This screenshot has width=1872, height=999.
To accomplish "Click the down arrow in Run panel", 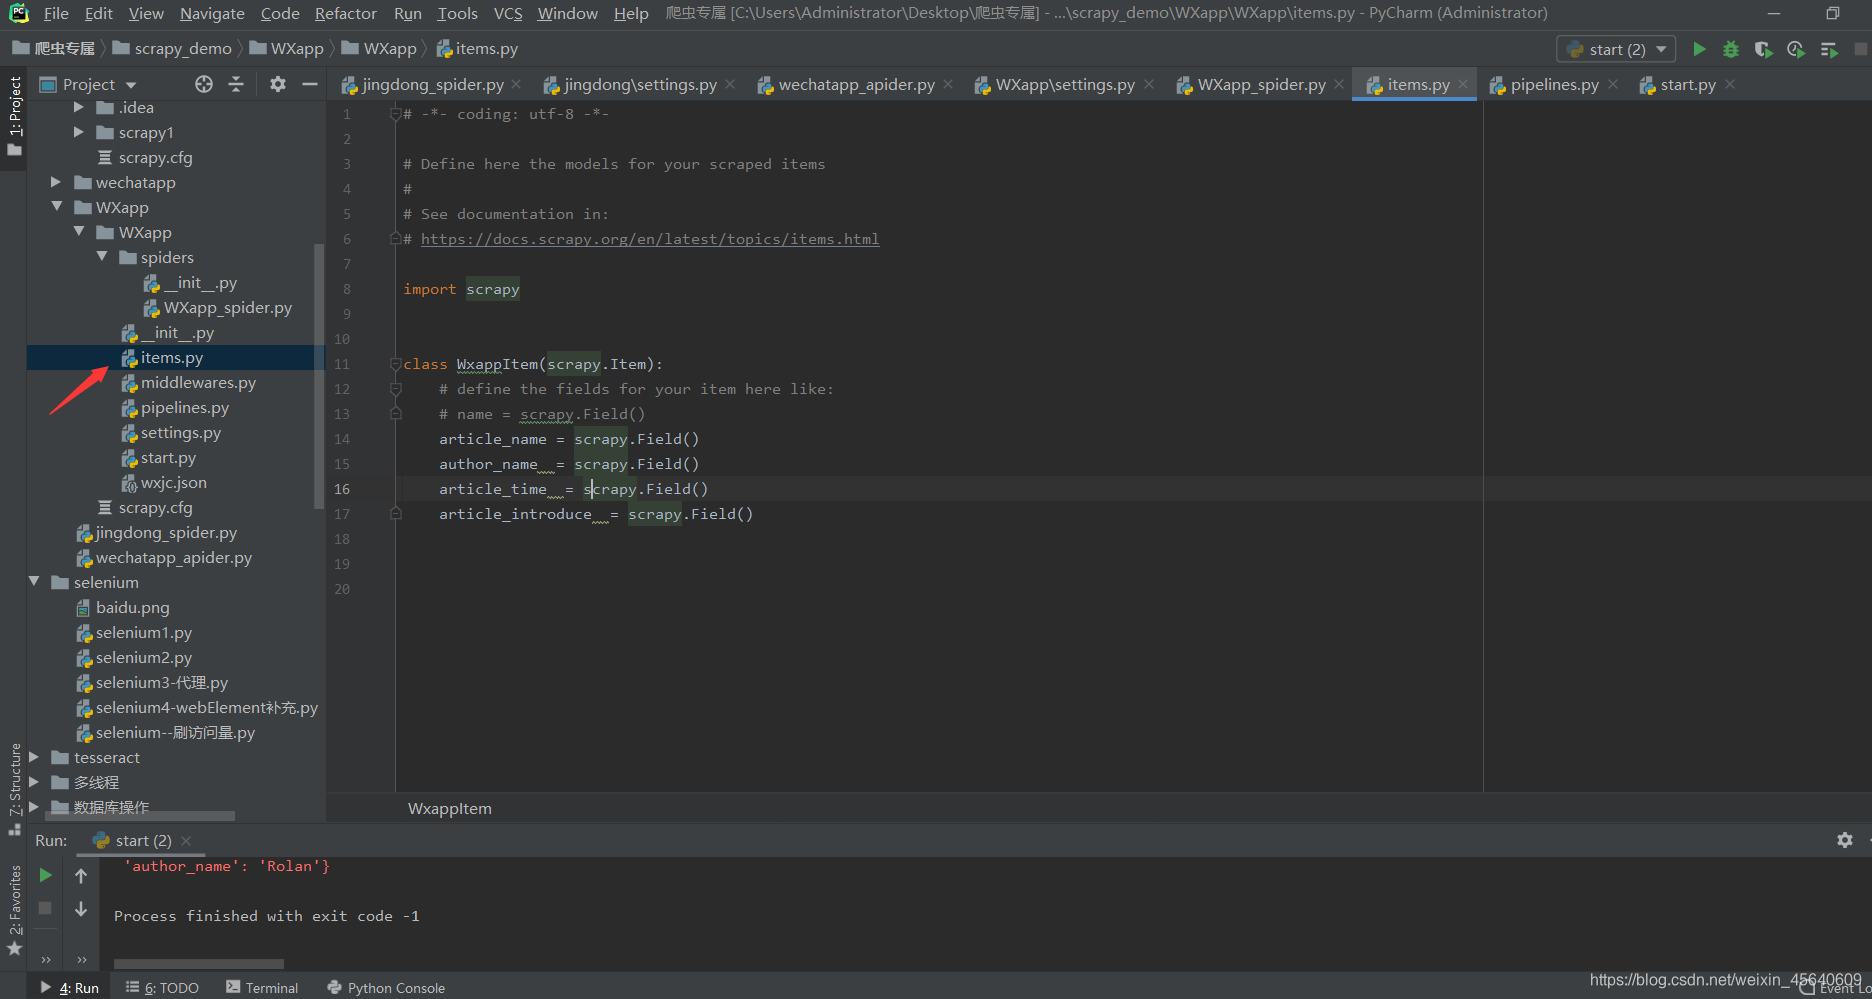I will tap(81, 908).
